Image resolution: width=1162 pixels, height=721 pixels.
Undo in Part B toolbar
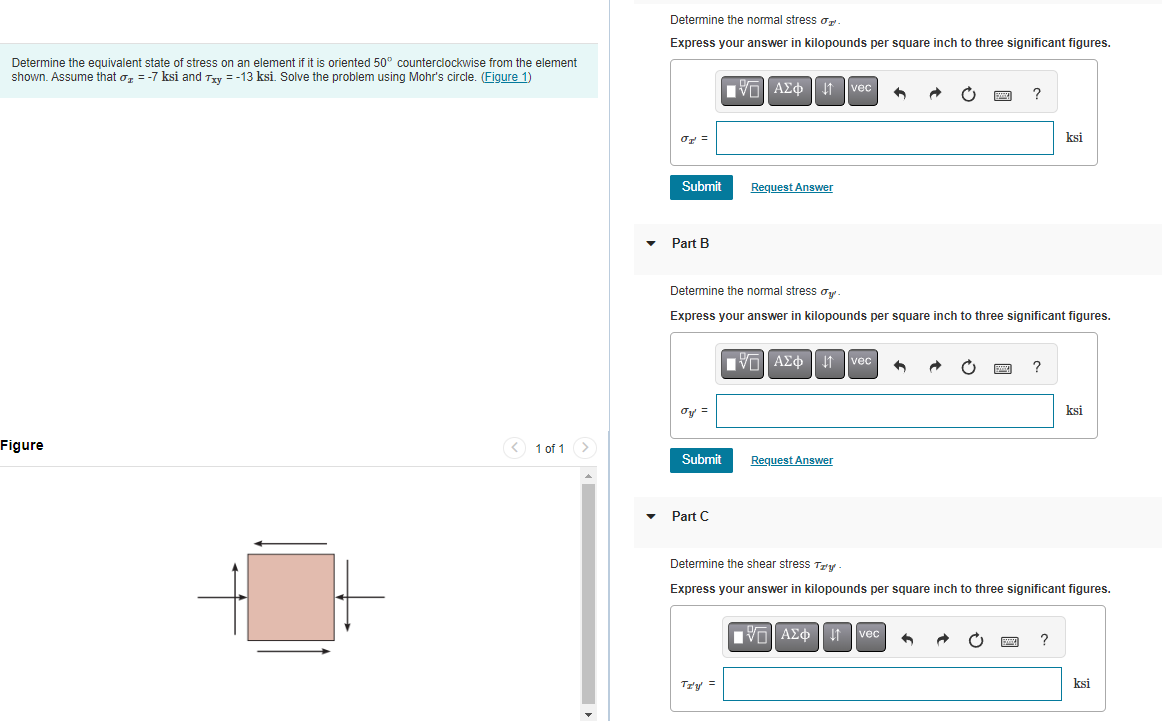pos(900,367)
